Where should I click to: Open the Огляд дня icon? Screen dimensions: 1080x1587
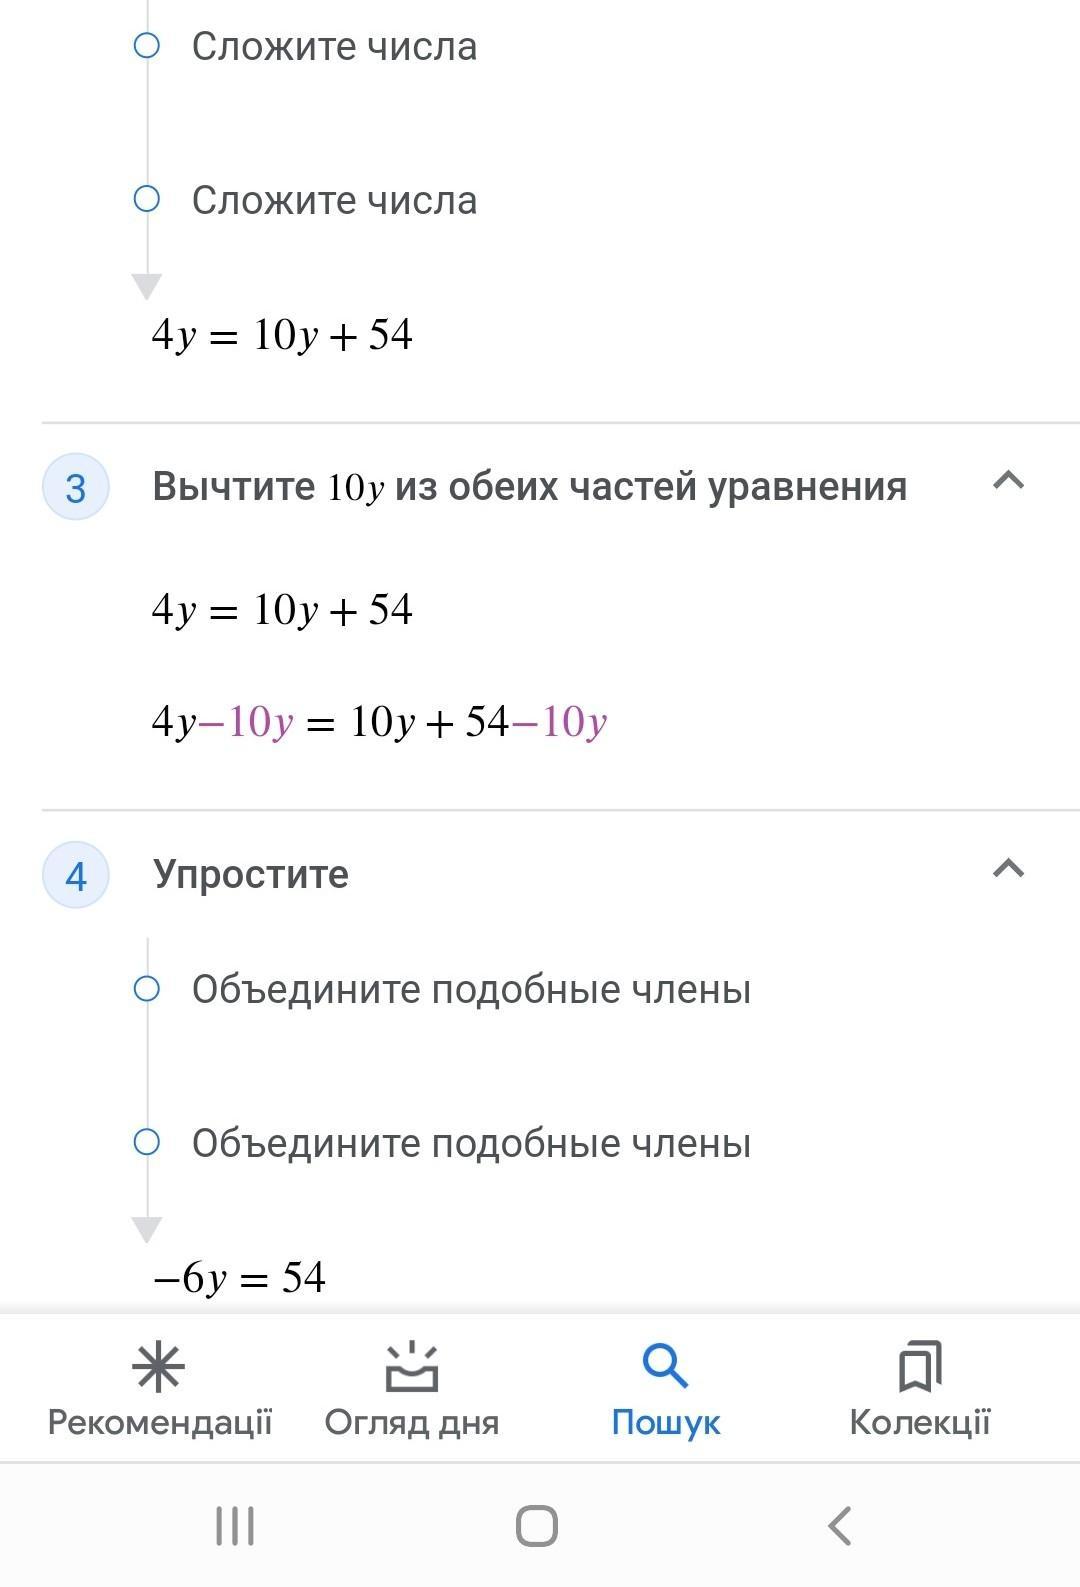(412, 1368)
